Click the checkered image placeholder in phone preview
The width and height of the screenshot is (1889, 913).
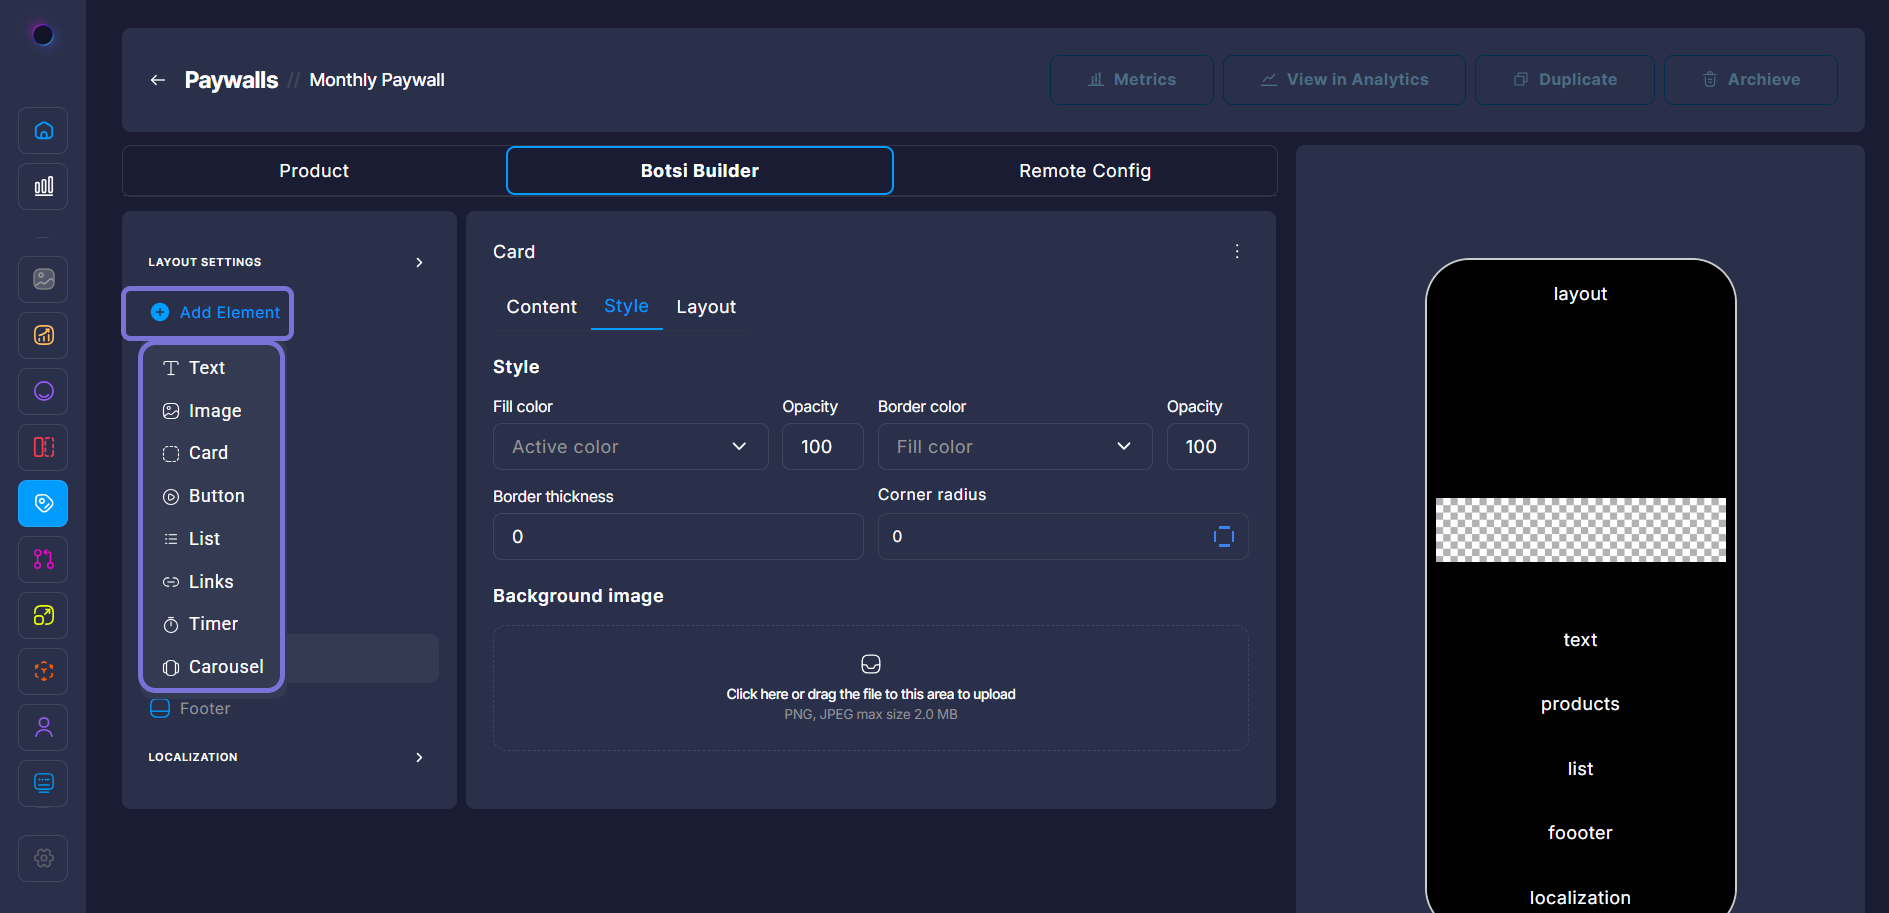pos(1580,530)
